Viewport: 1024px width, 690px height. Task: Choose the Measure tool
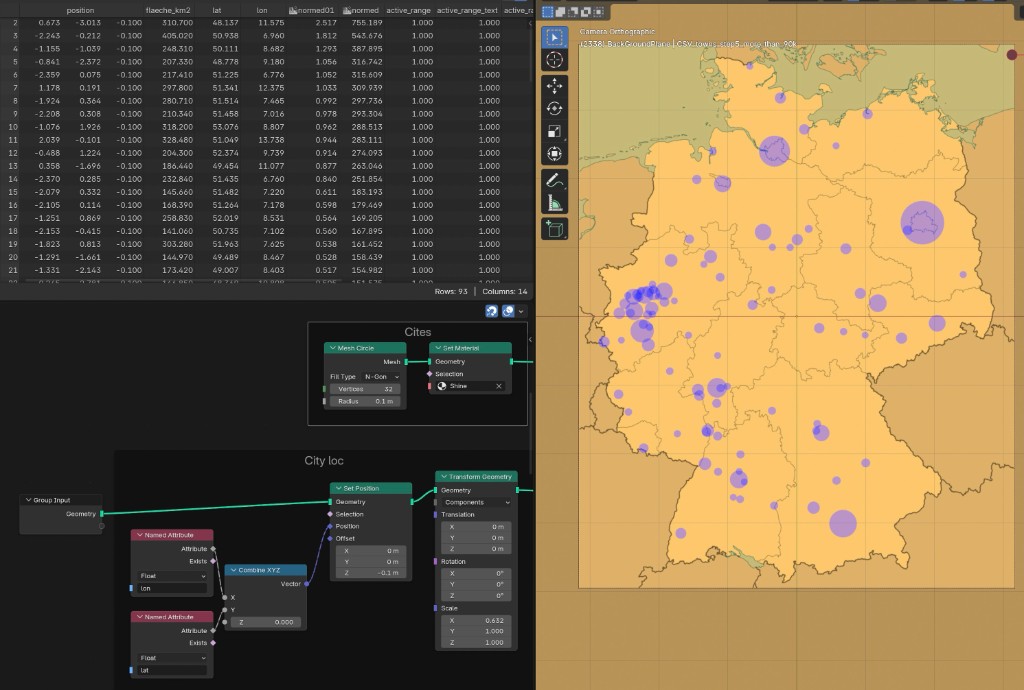[x=554, y=203]
